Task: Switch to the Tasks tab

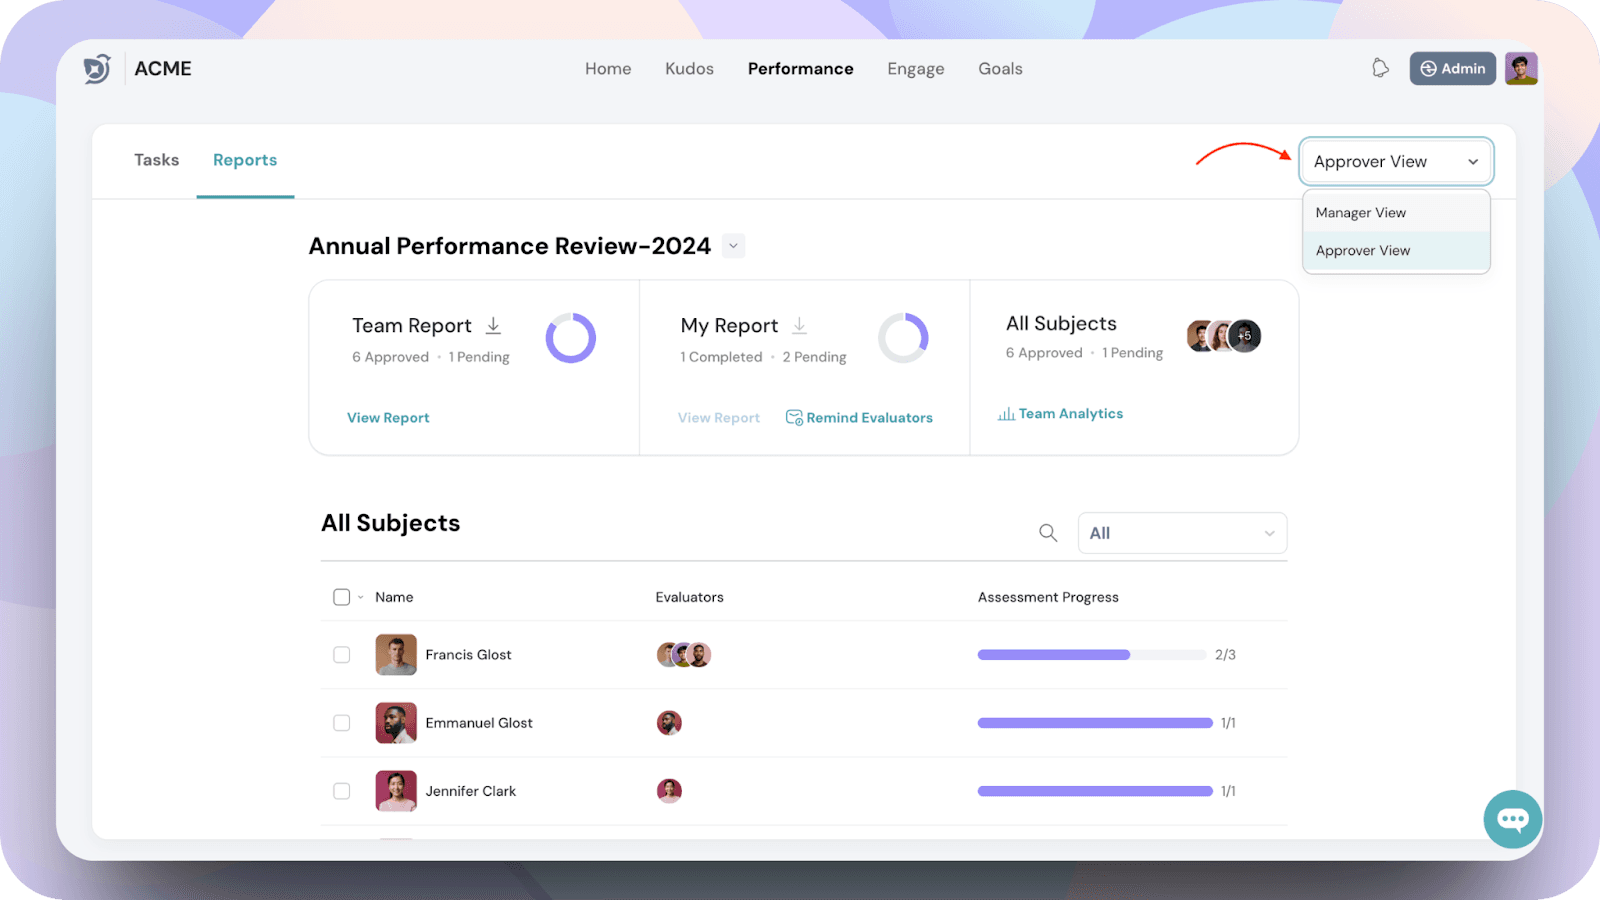Action: tap(157, 160)
